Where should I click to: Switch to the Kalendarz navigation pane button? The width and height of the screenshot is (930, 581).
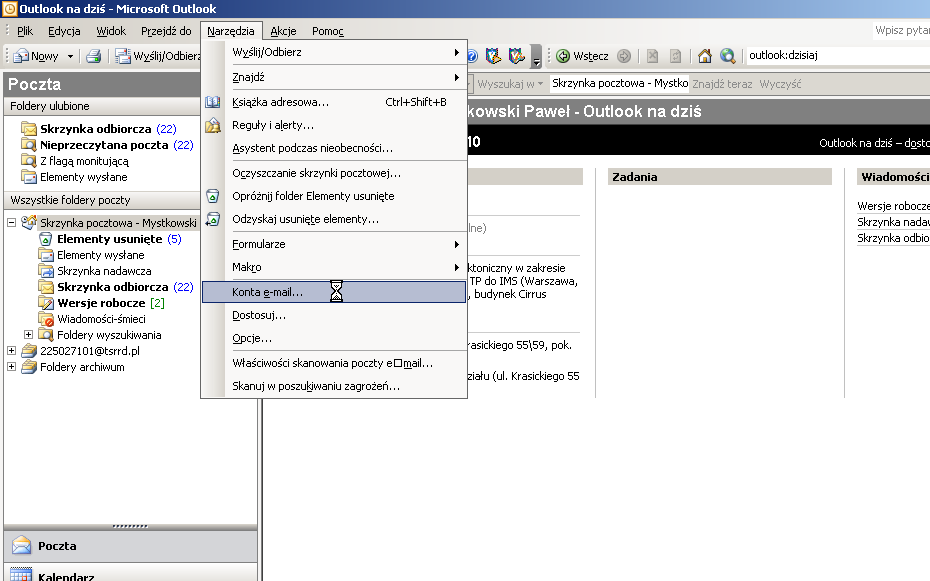click(x=130, y=574)
